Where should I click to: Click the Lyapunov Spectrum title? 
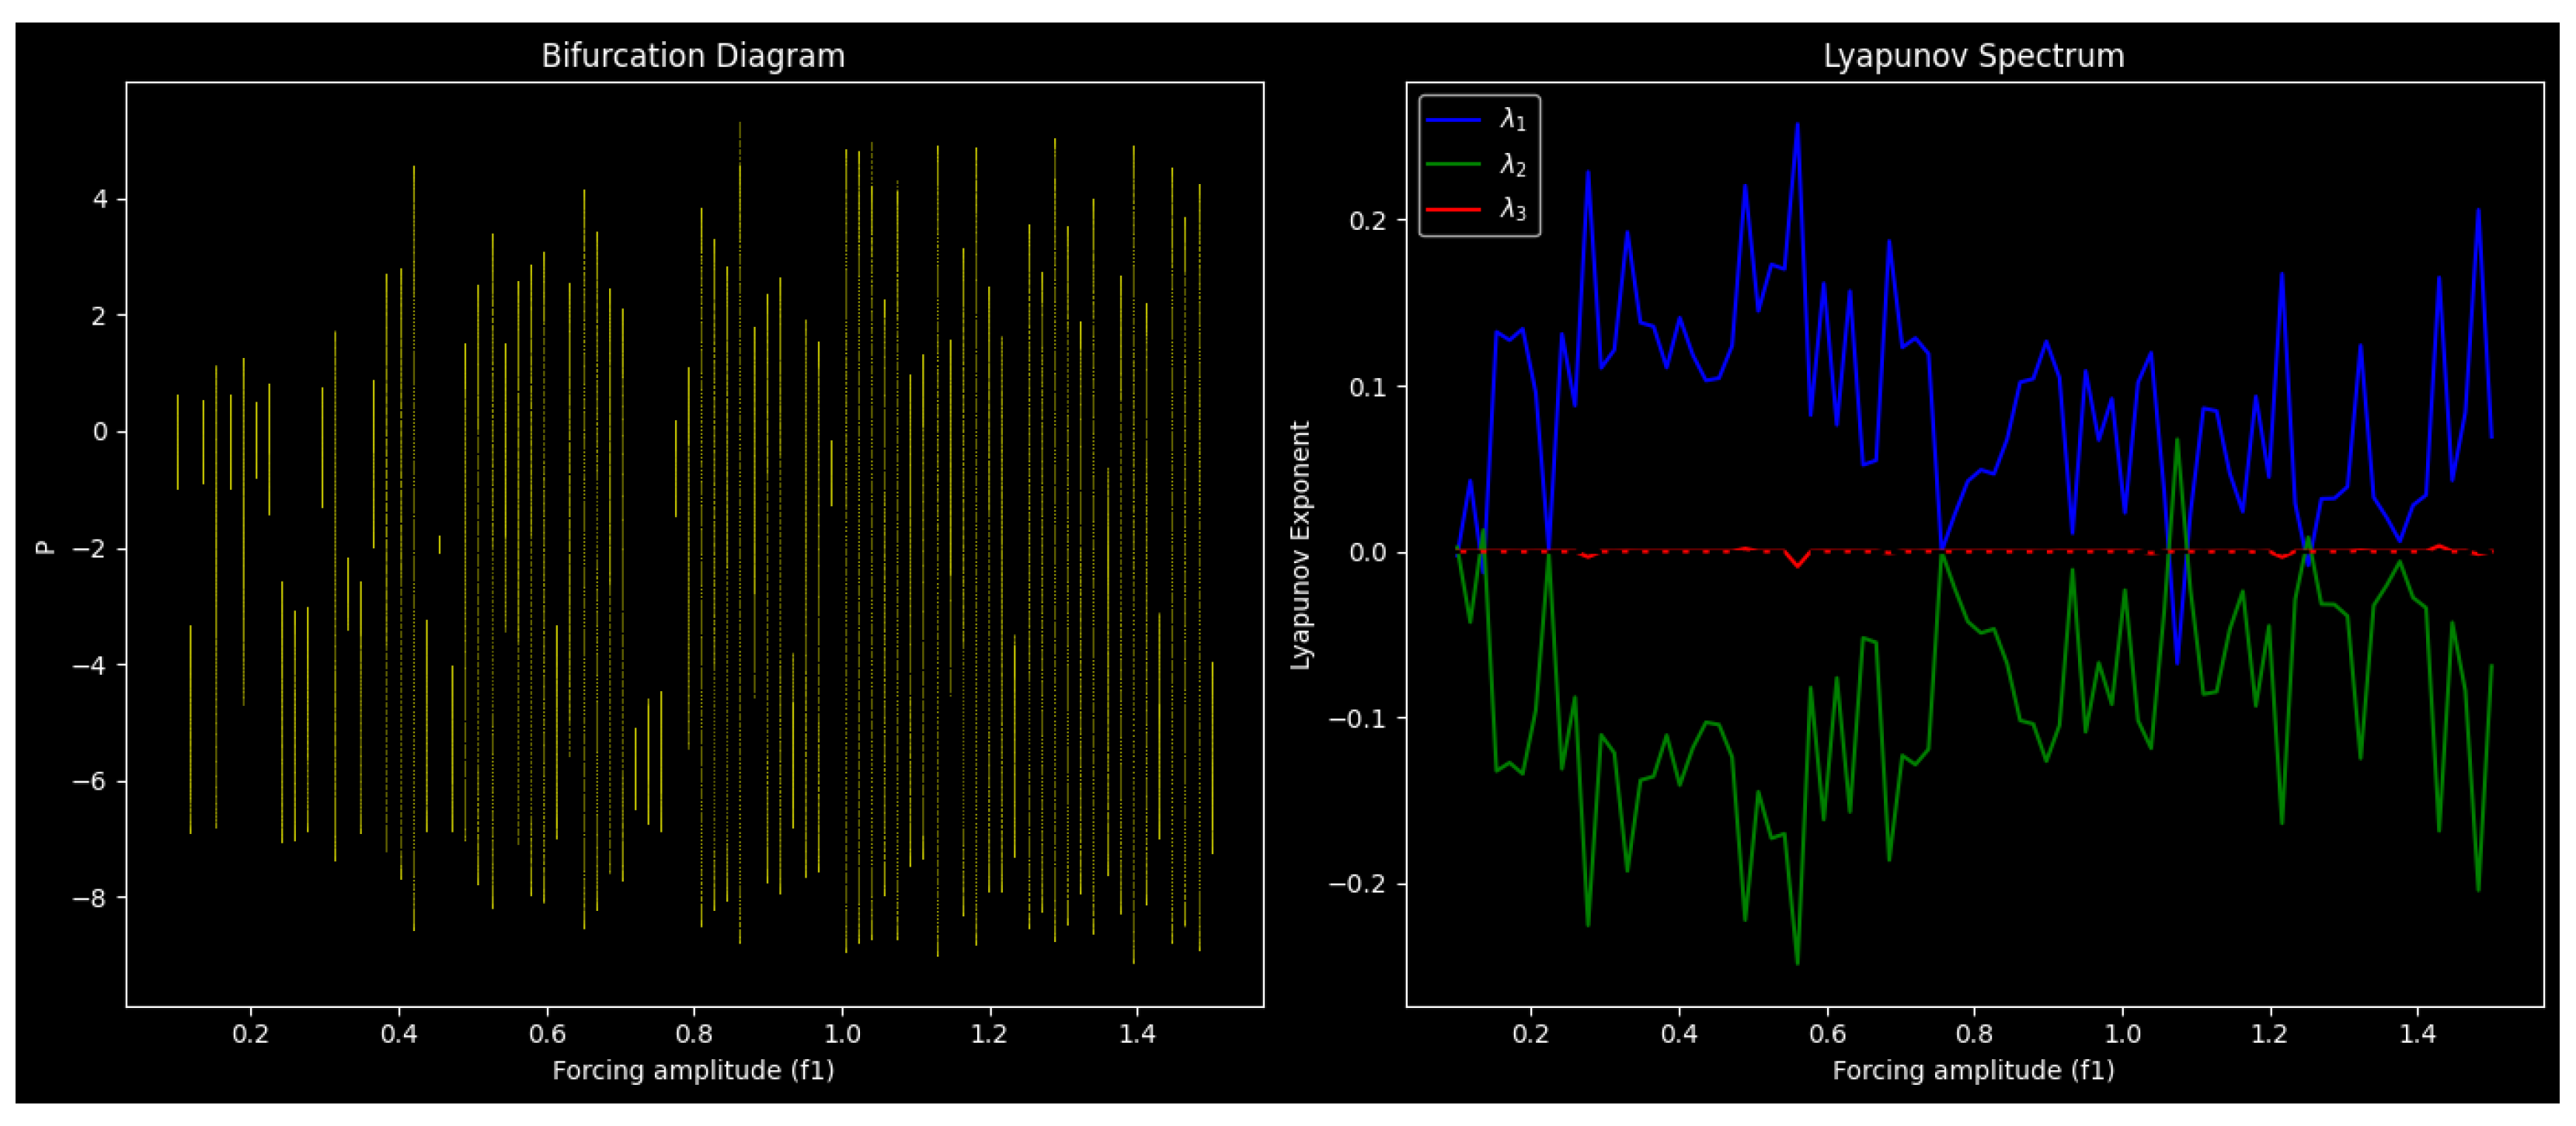(1973, 56)
